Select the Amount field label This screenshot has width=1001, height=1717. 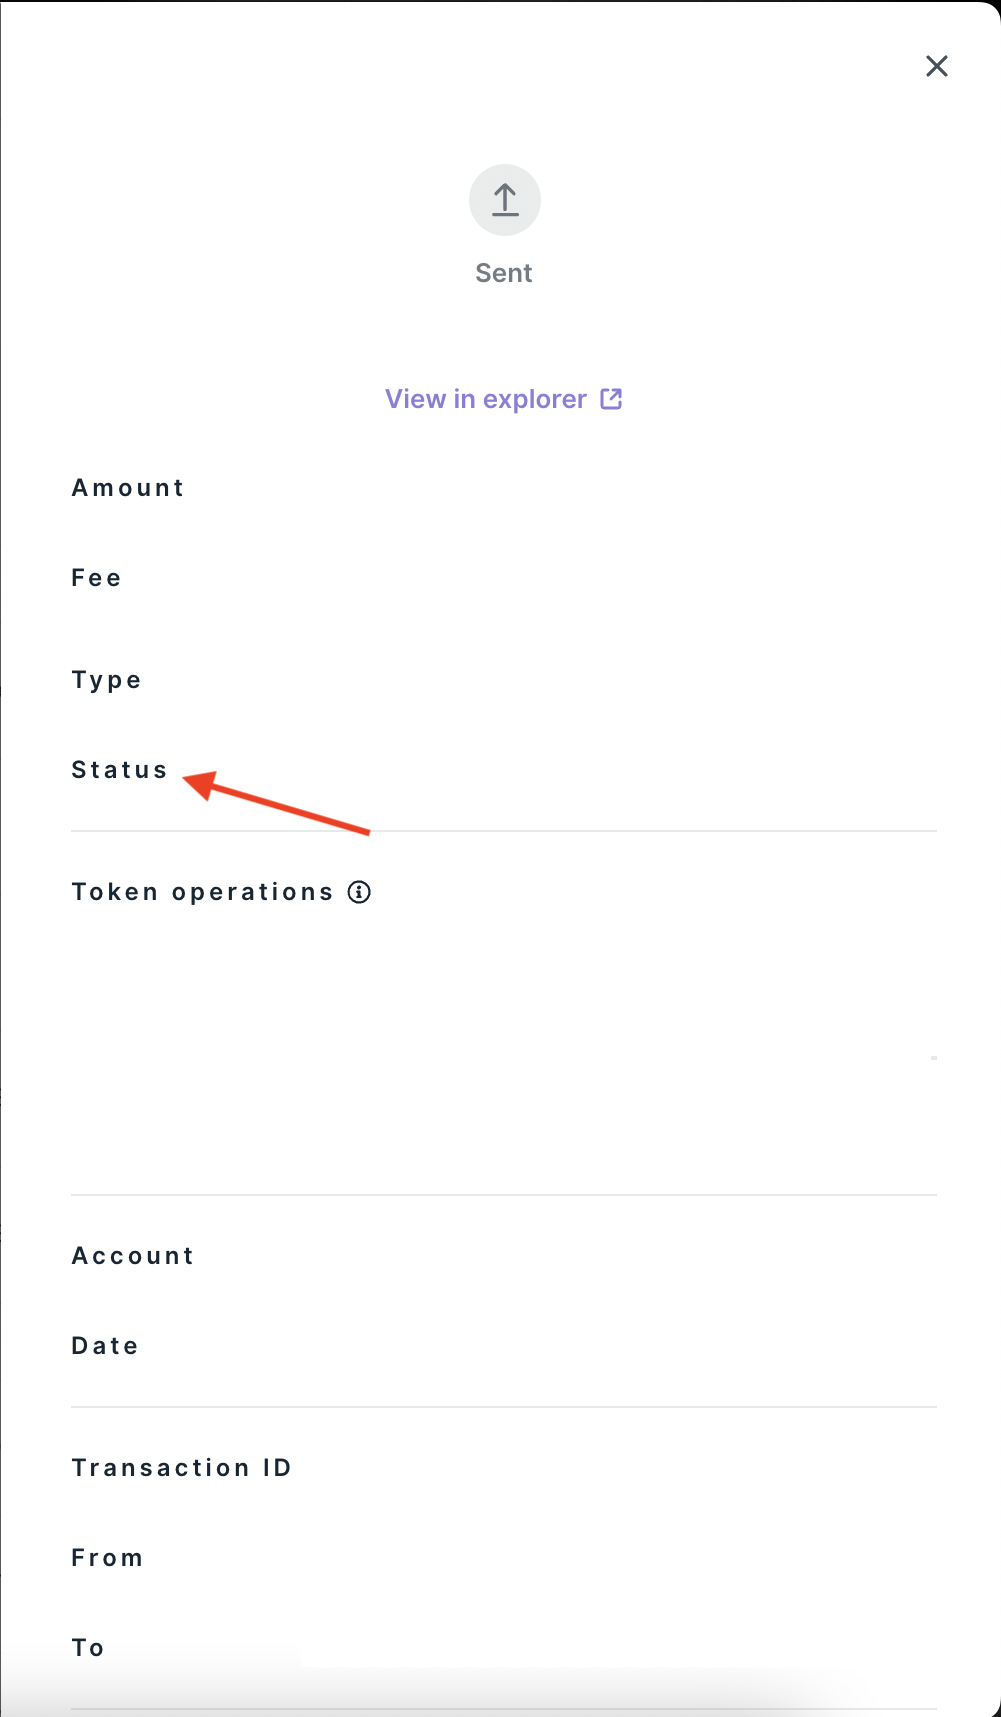point(128,488)
